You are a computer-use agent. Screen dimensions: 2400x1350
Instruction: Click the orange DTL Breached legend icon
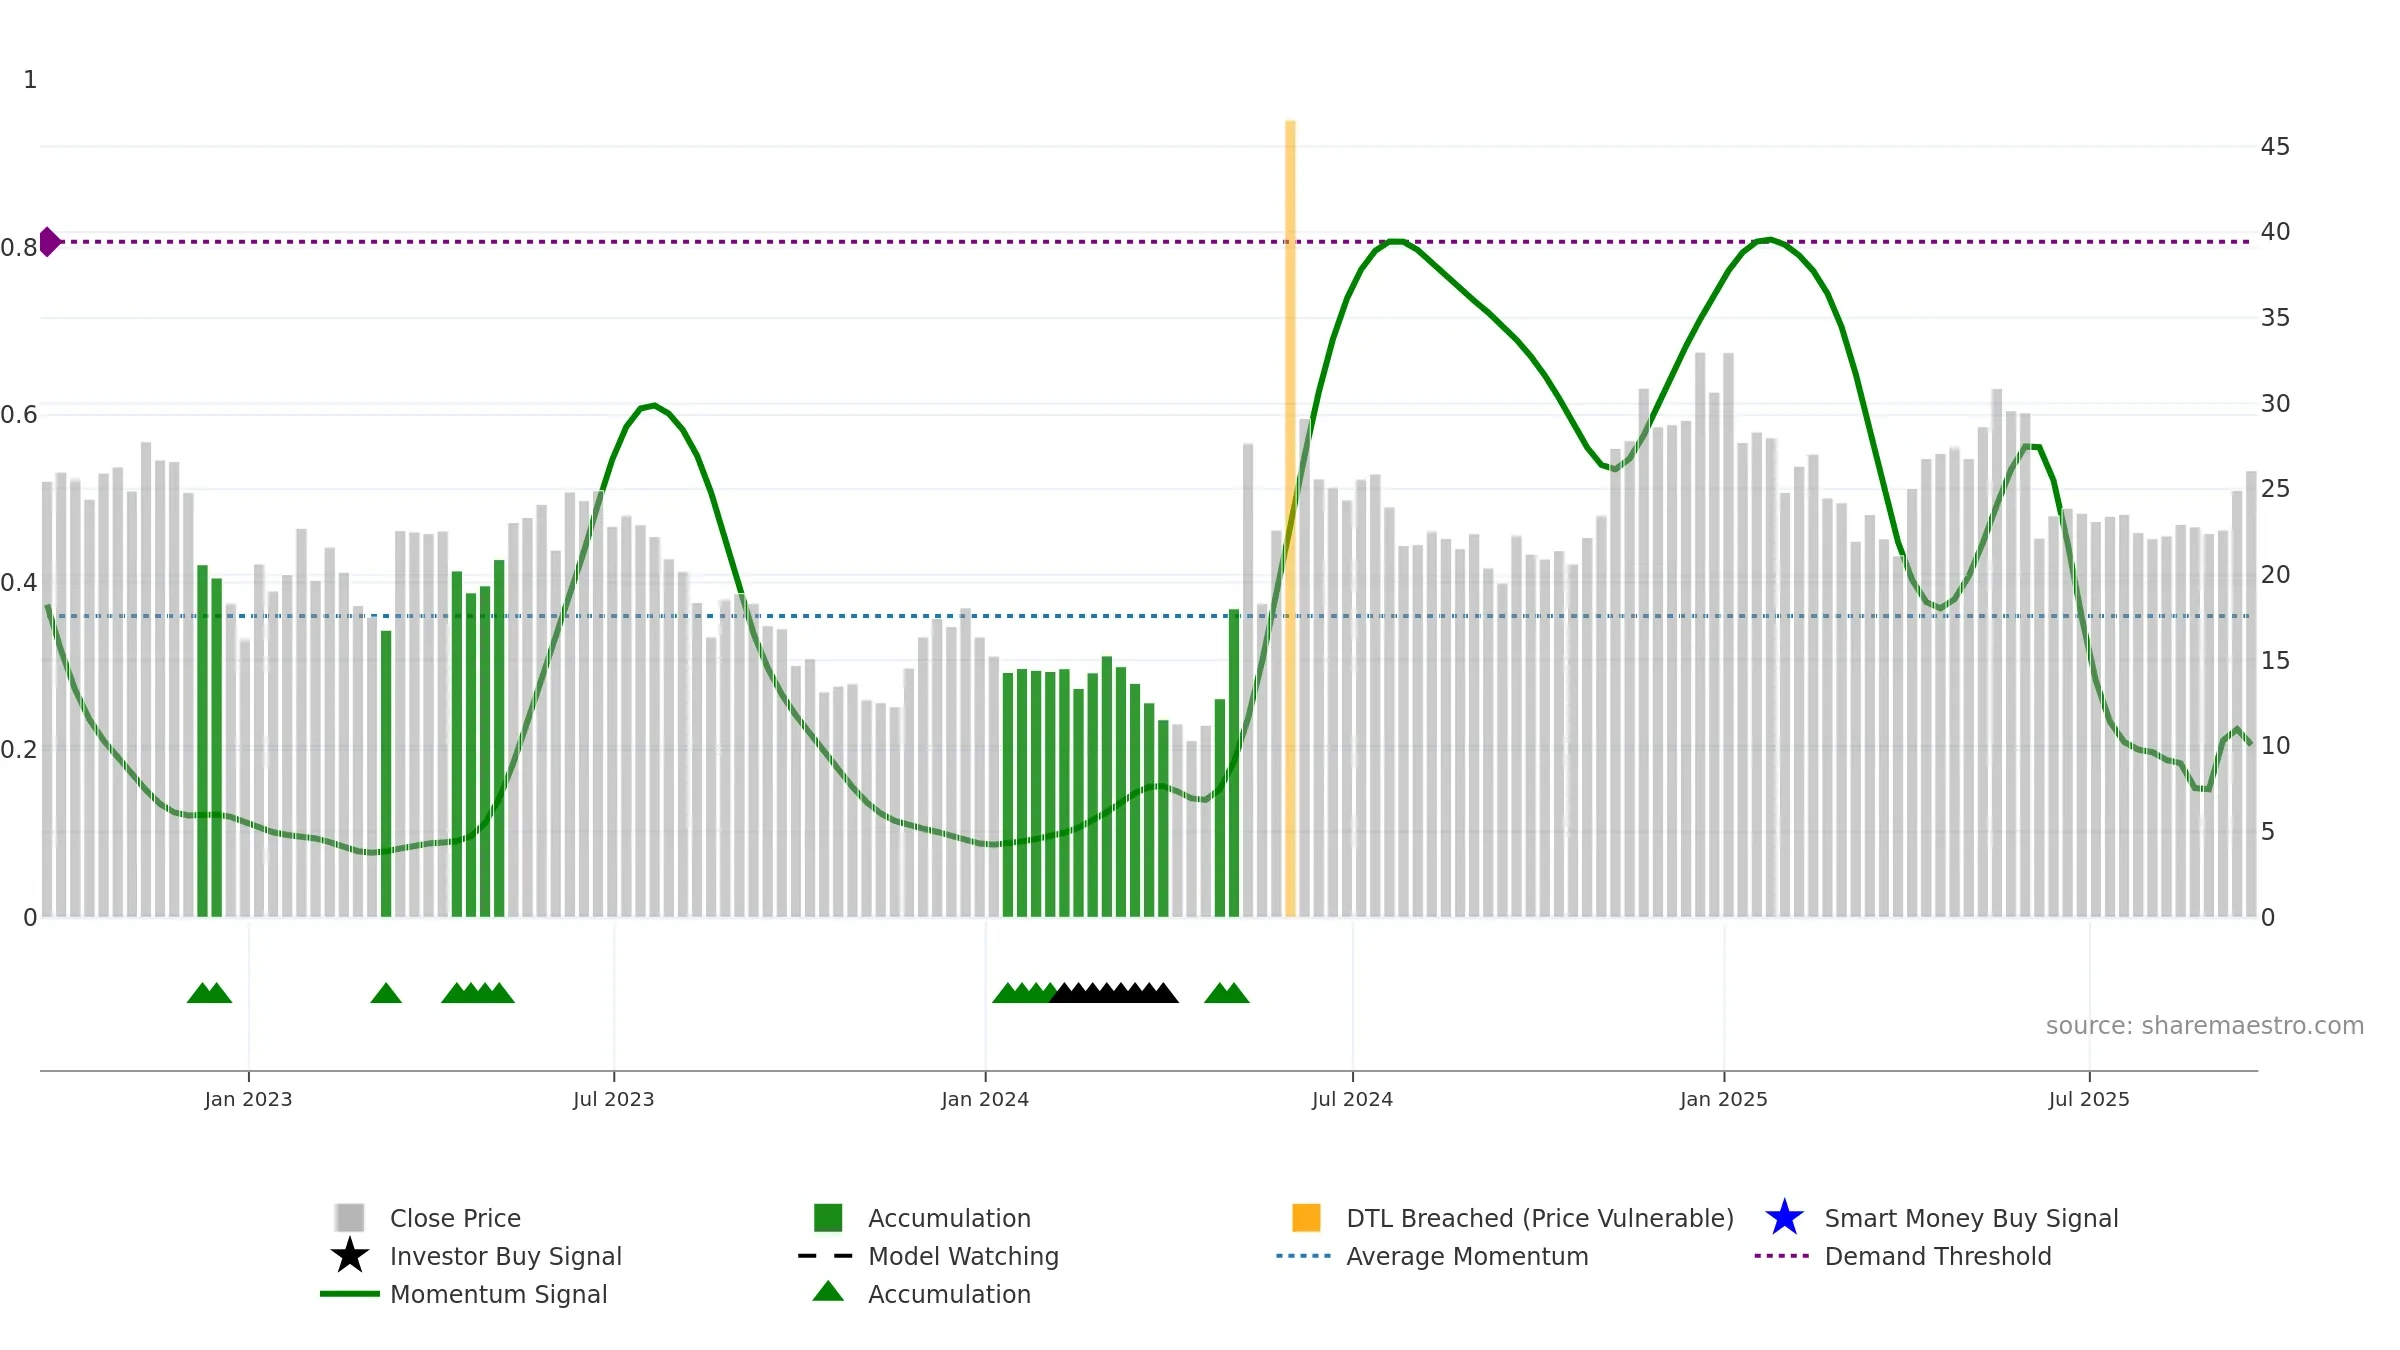coord(1306,1217)
